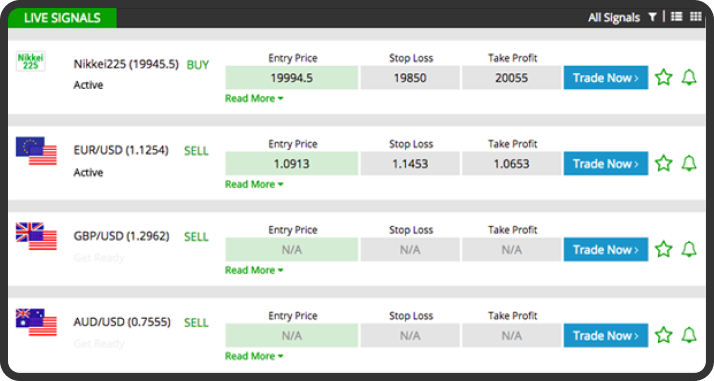Expand Read More under EUR/USD
714x381 pixels.
tap(254, 184)
